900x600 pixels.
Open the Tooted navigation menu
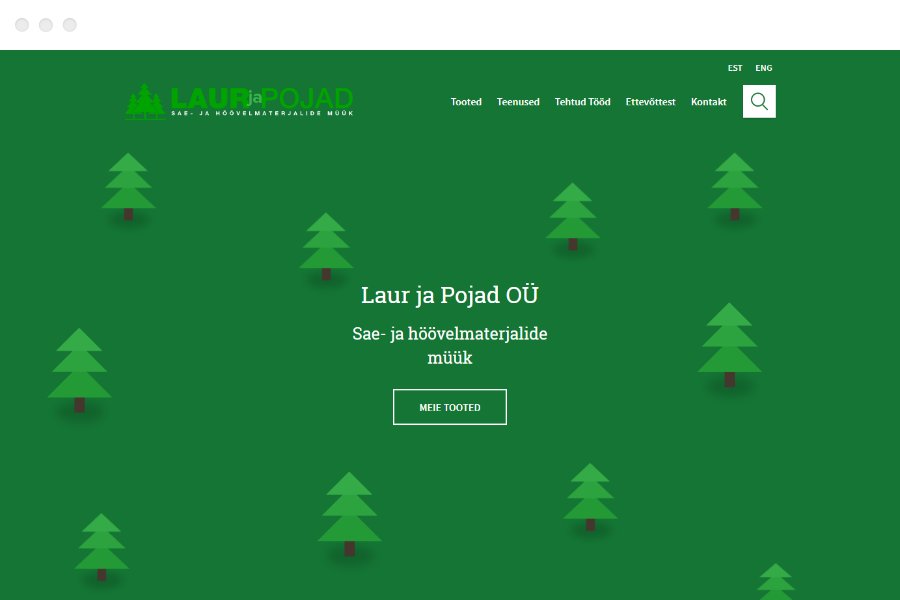click(x=466, y=101)
